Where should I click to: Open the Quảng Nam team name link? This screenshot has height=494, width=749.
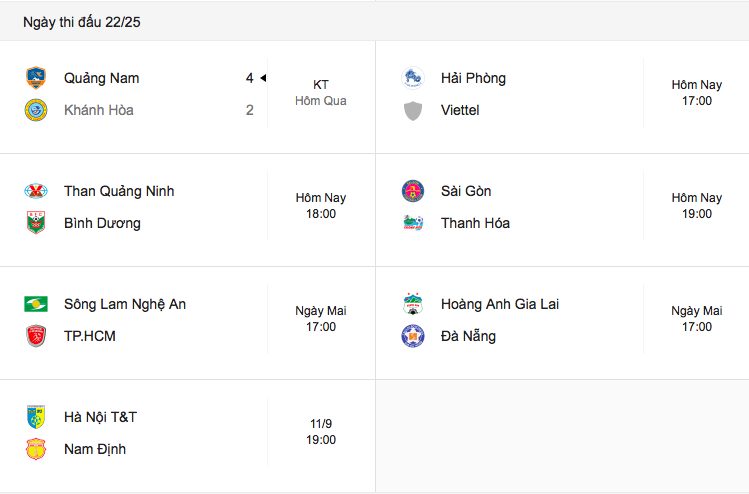coord(102,78)
